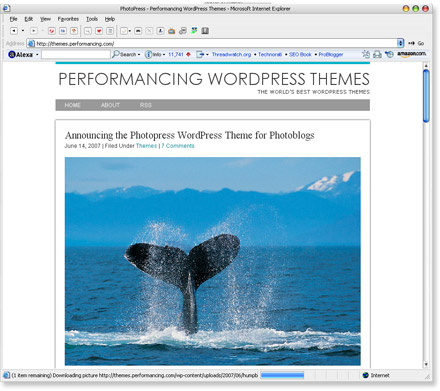The width and height of the screenshot is (440, 391).
Task: Click the Back navigation arrow button
Action: 14,31
